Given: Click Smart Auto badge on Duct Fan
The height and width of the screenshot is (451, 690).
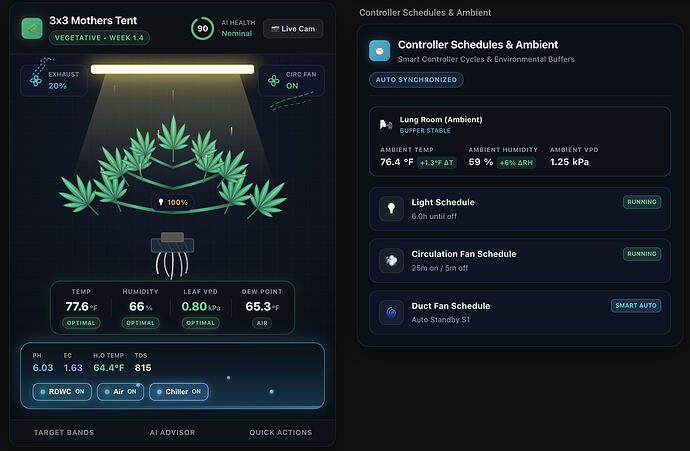Looking at the screenshot, I should [x=636, y=305].
